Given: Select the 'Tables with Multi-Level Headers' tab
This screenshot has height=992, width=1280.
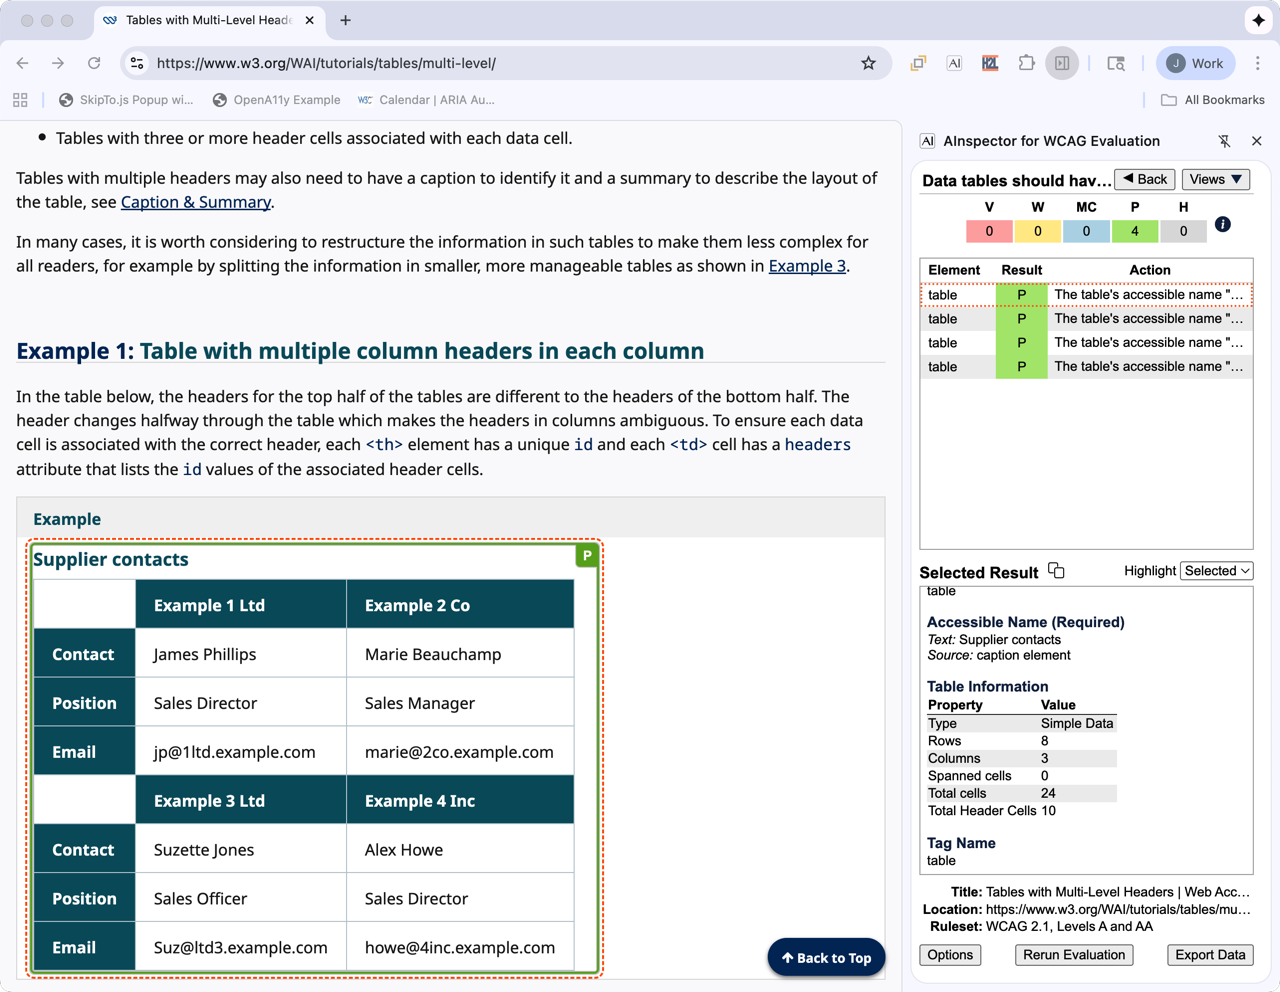Looking at the screenshot, I should [x=208, y=20].
